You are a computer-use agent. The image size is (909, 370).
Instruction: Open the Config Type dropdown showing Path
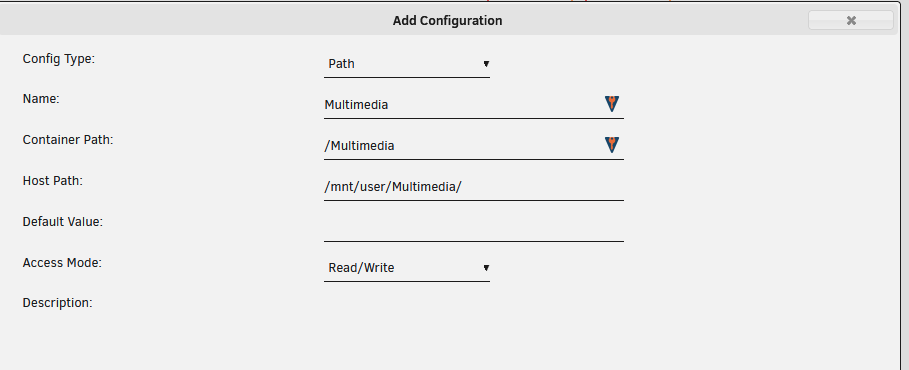coord(406,64)
